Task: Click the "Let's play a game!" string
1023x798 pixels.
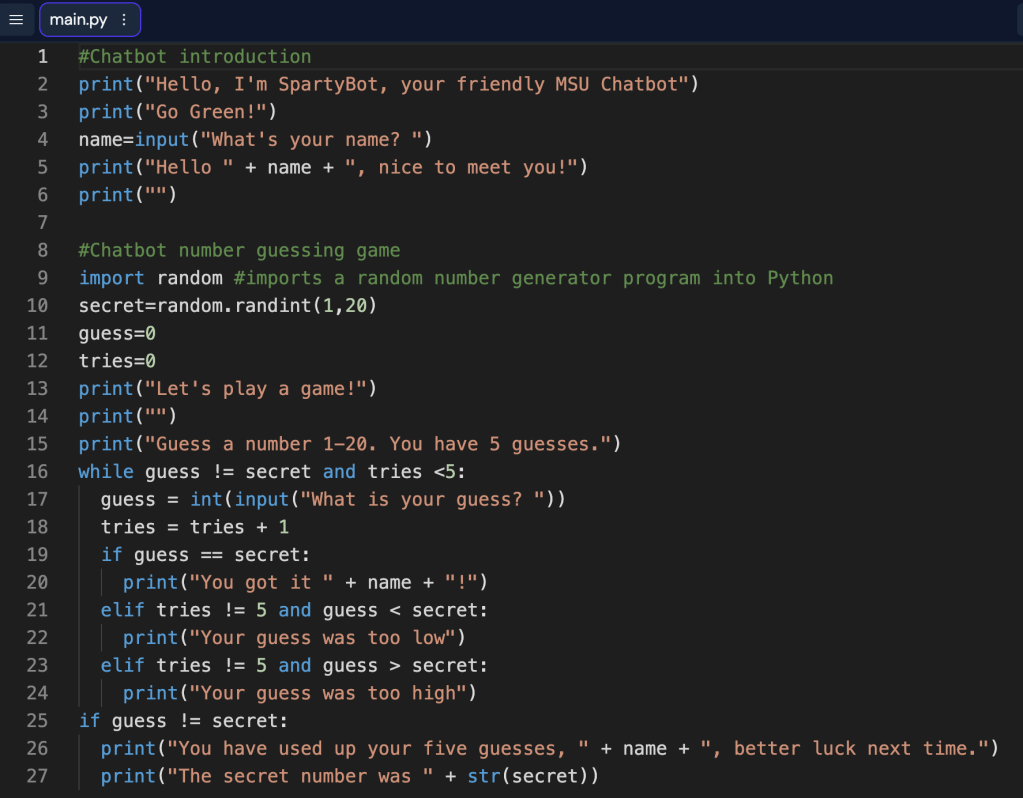Action: (256, 389)
